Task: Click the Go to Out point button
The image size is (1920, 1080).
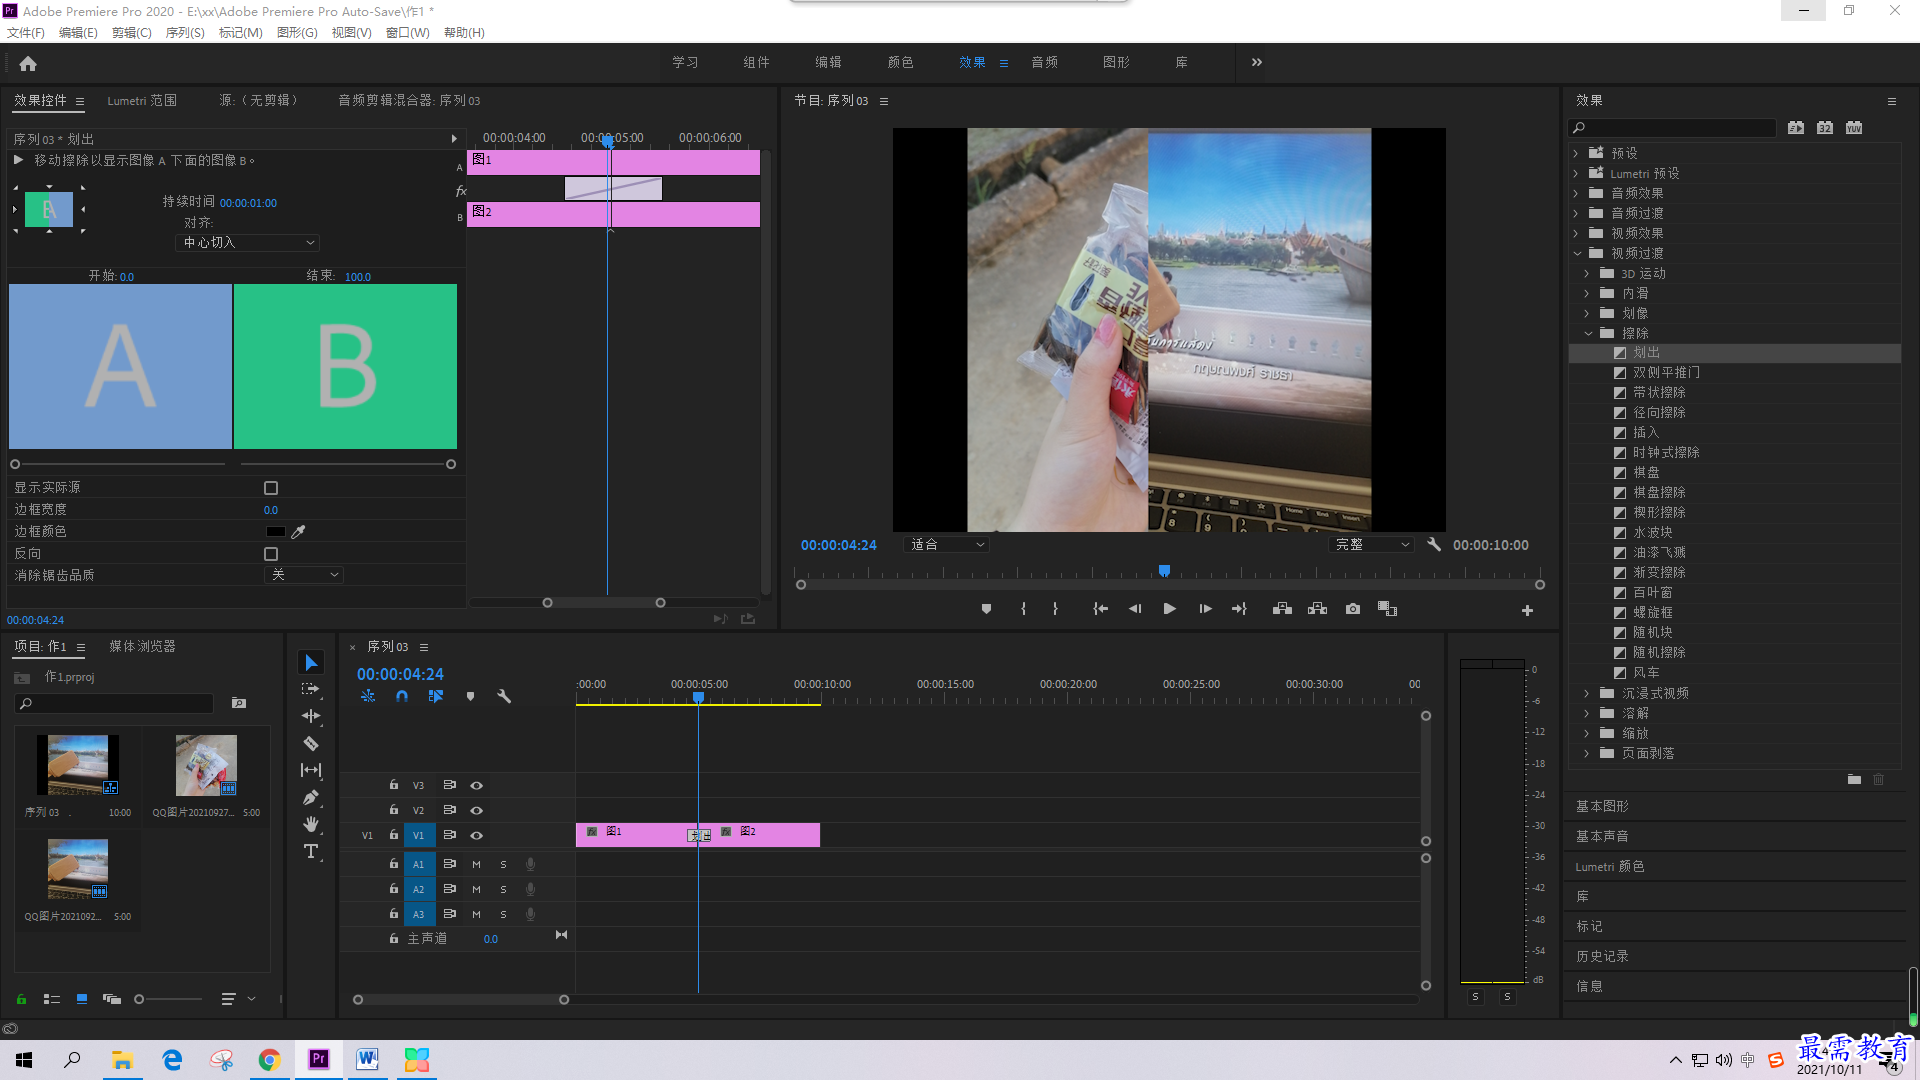Action: click(1240, 609)
